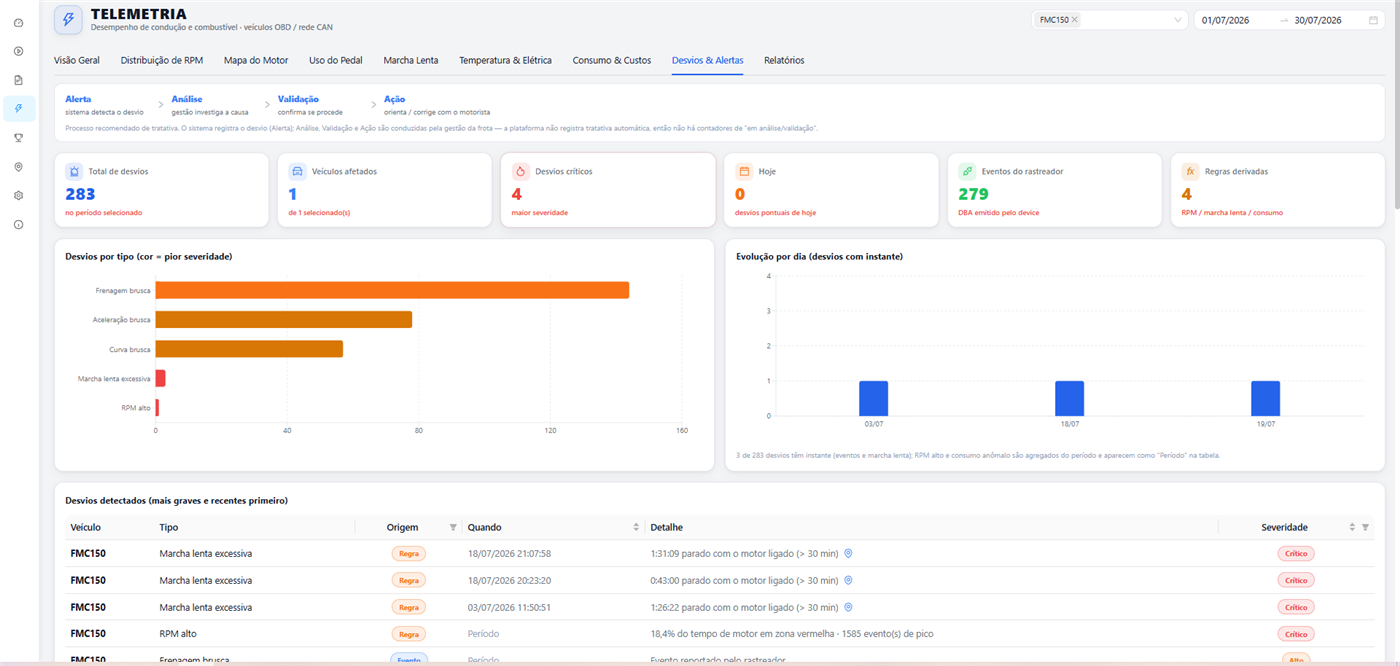The width and height of the screenshot is (1400, 666).
Task: Open the info circle icon in sidebar
Action: (x=18, y=225)
